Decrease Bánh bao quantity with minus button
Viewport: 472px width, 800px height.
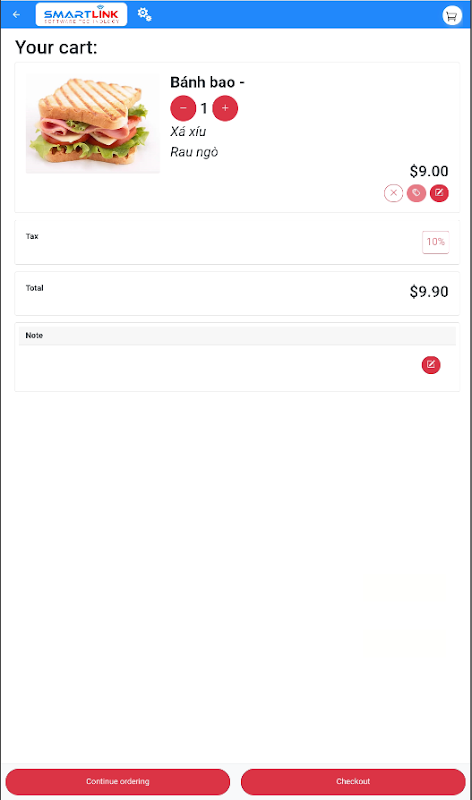(183, 108)
